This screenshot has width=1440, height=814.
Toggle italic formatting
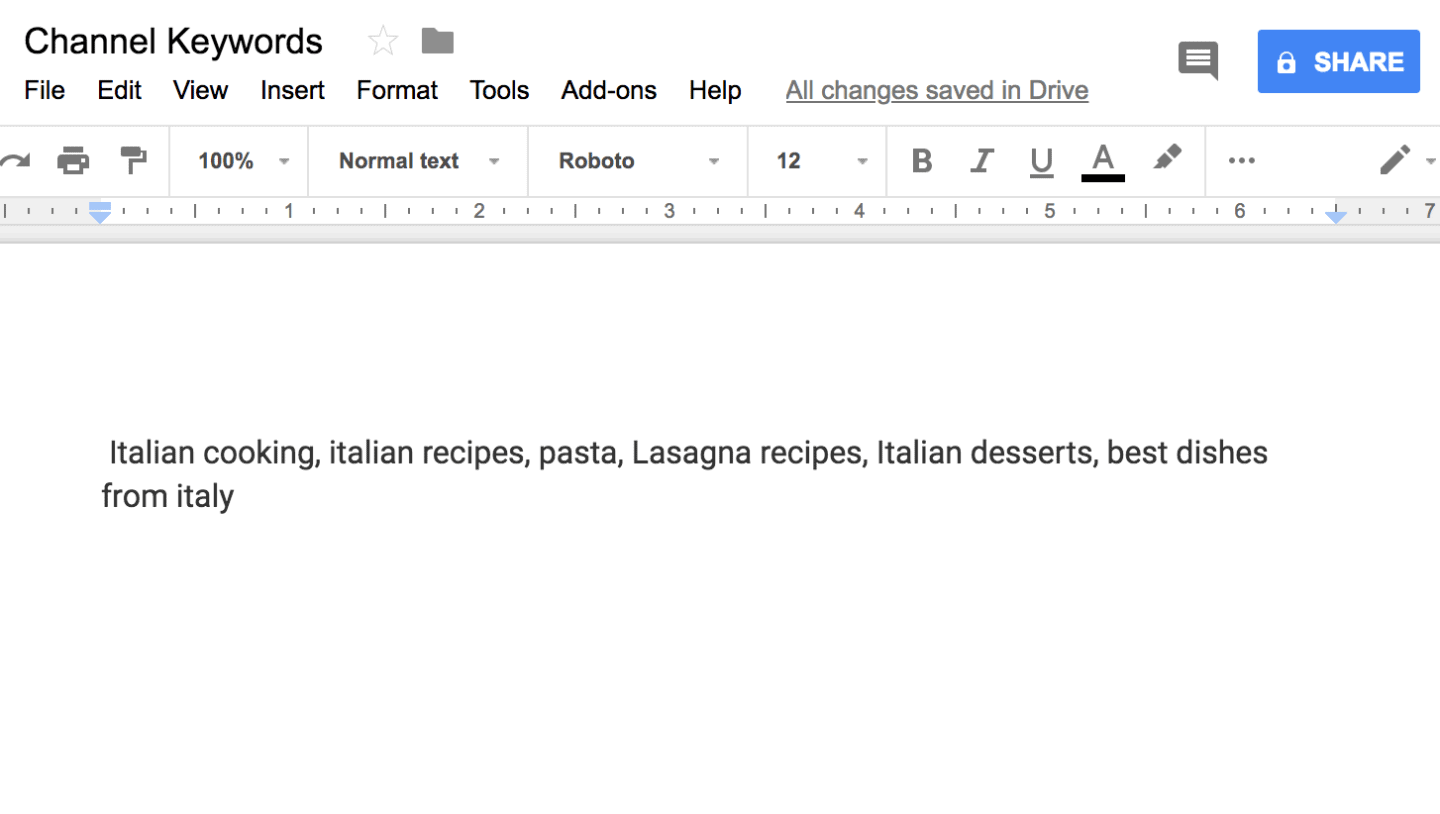tap(982, 161)
